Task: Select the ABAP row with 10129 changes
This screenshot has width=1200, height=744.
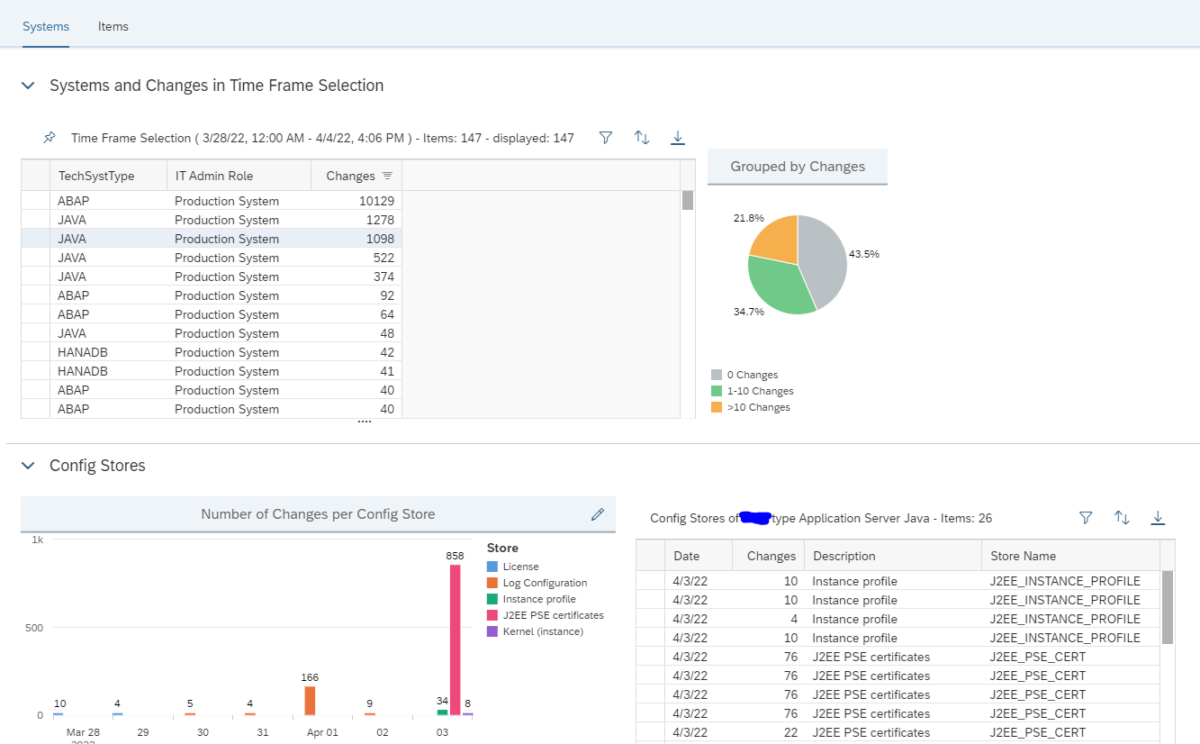Action: [x=200, y=200]
